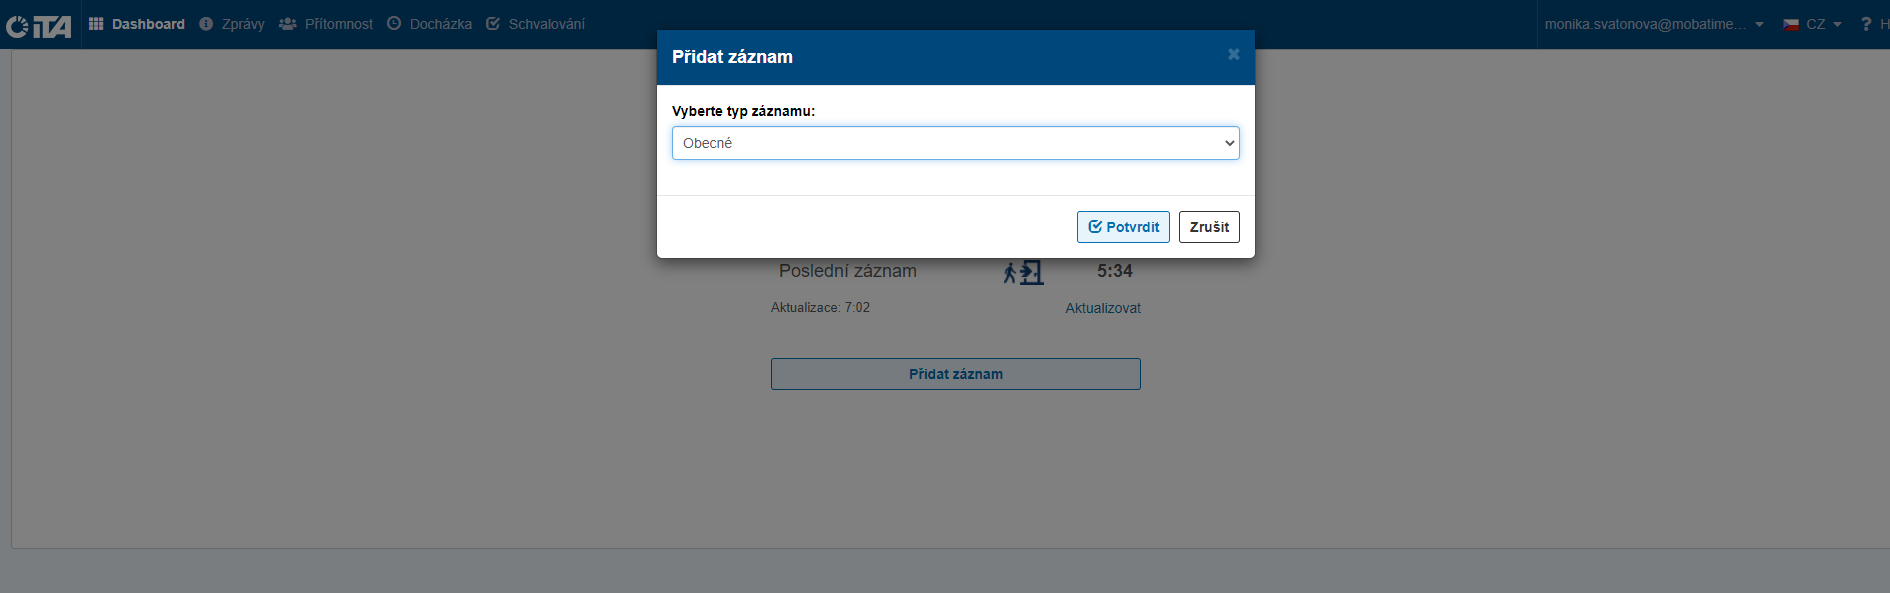This screenshot has height=593, width=1890.
Task: Click the iTA logo
Action: 38,25
